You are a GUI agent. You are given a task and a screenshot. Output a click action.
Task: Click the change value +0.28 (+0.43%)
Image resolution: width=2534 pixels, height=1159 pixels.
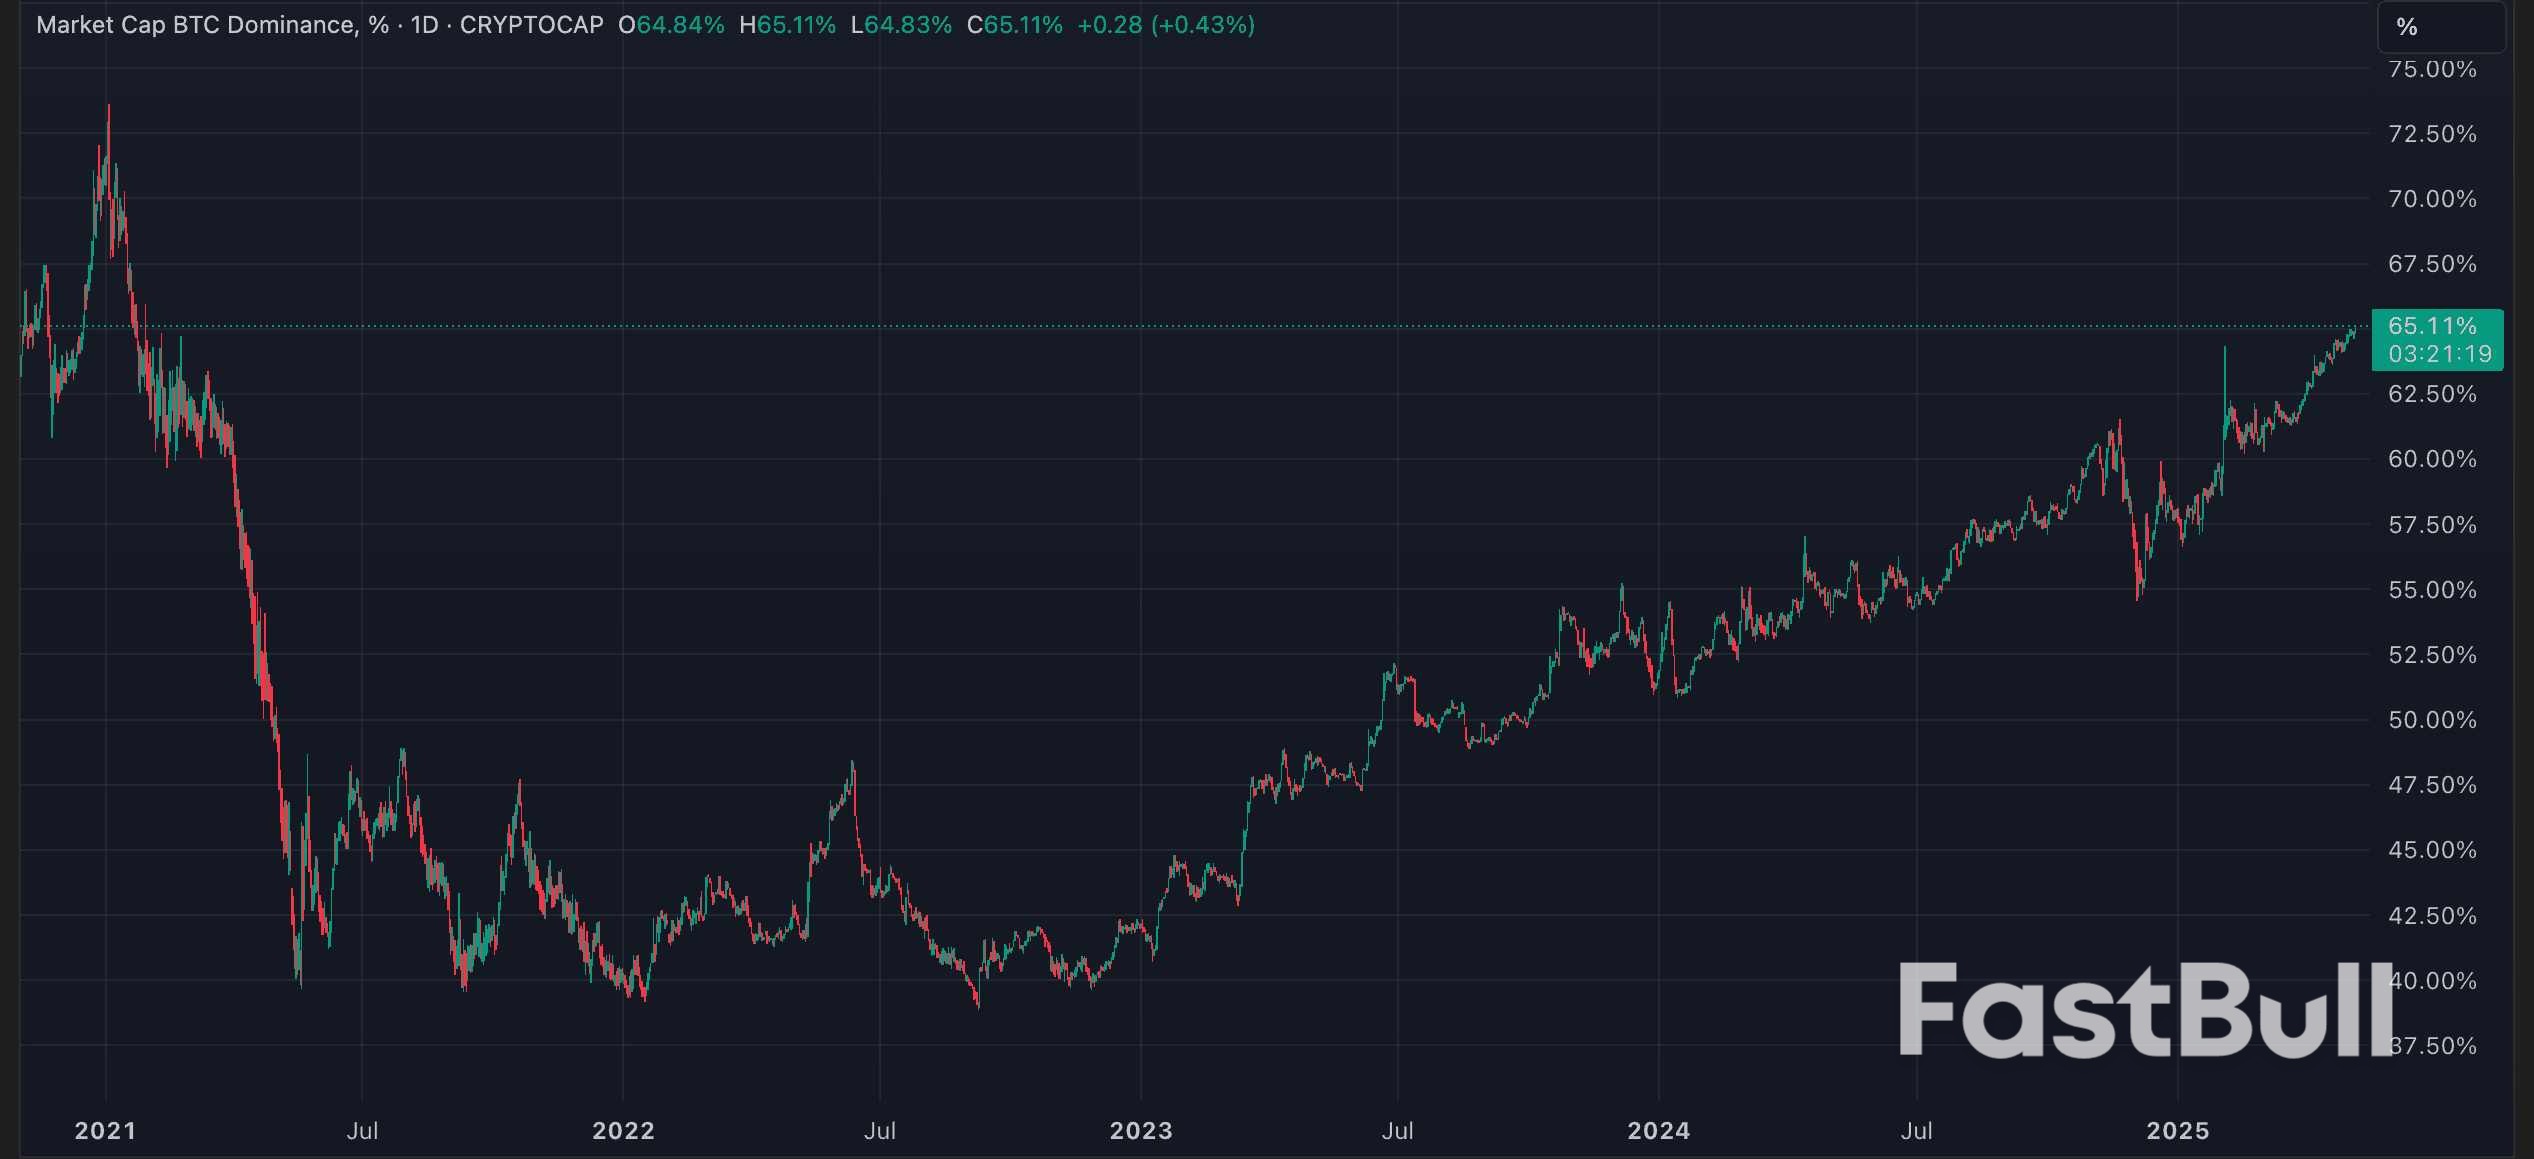coord(1163,26)
